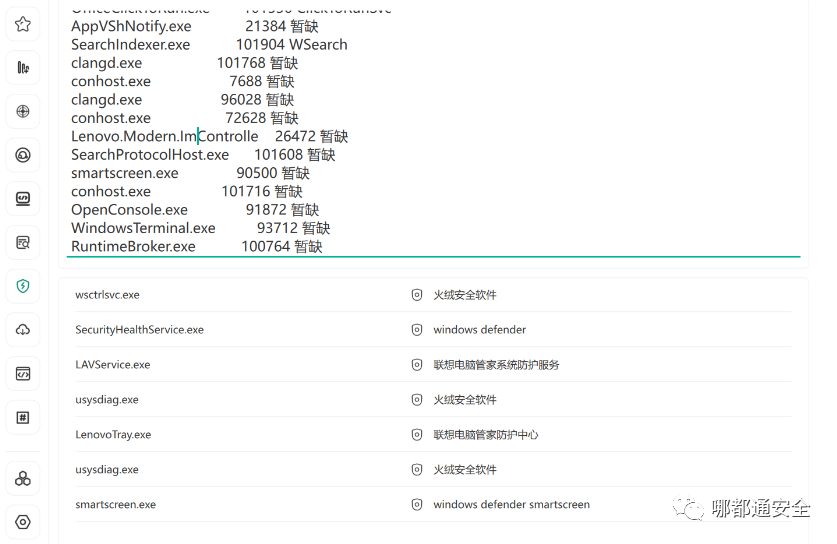837x544 pixels.
Task: Open the vertical bars sidebar icon
Action: click(23, 68)
